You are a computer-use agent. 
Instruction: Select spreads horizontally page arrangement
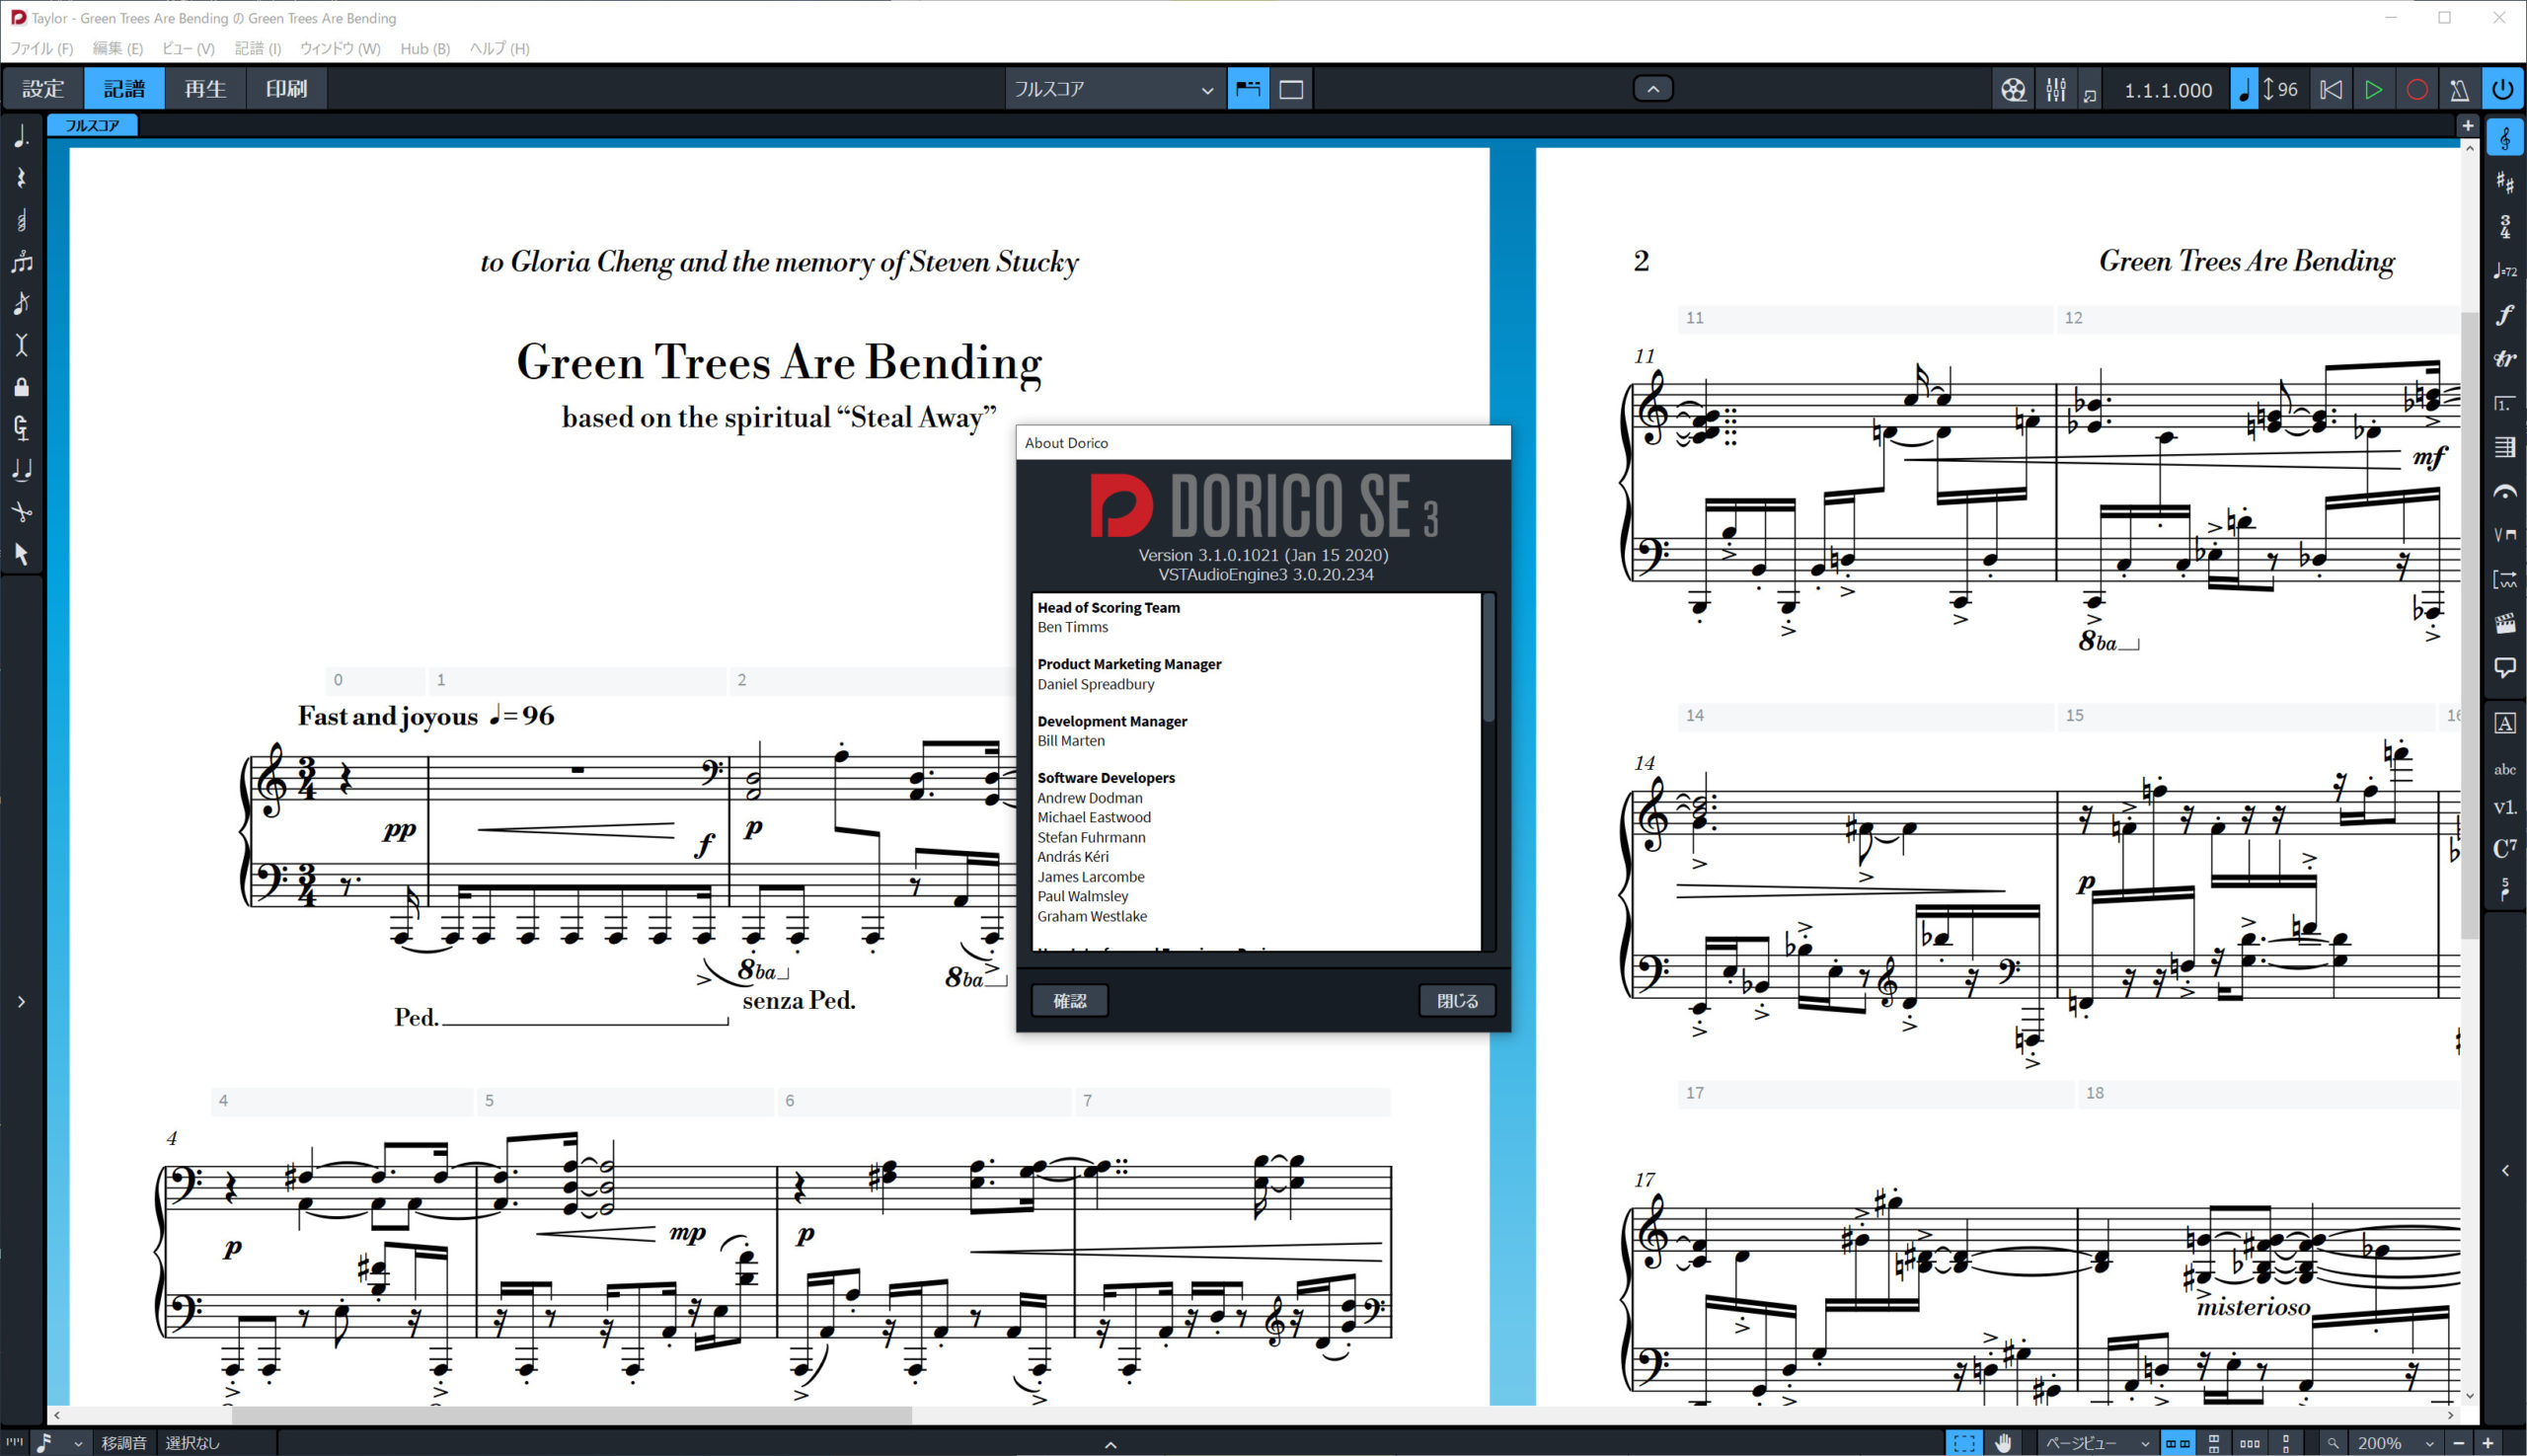(2178, 1443)
